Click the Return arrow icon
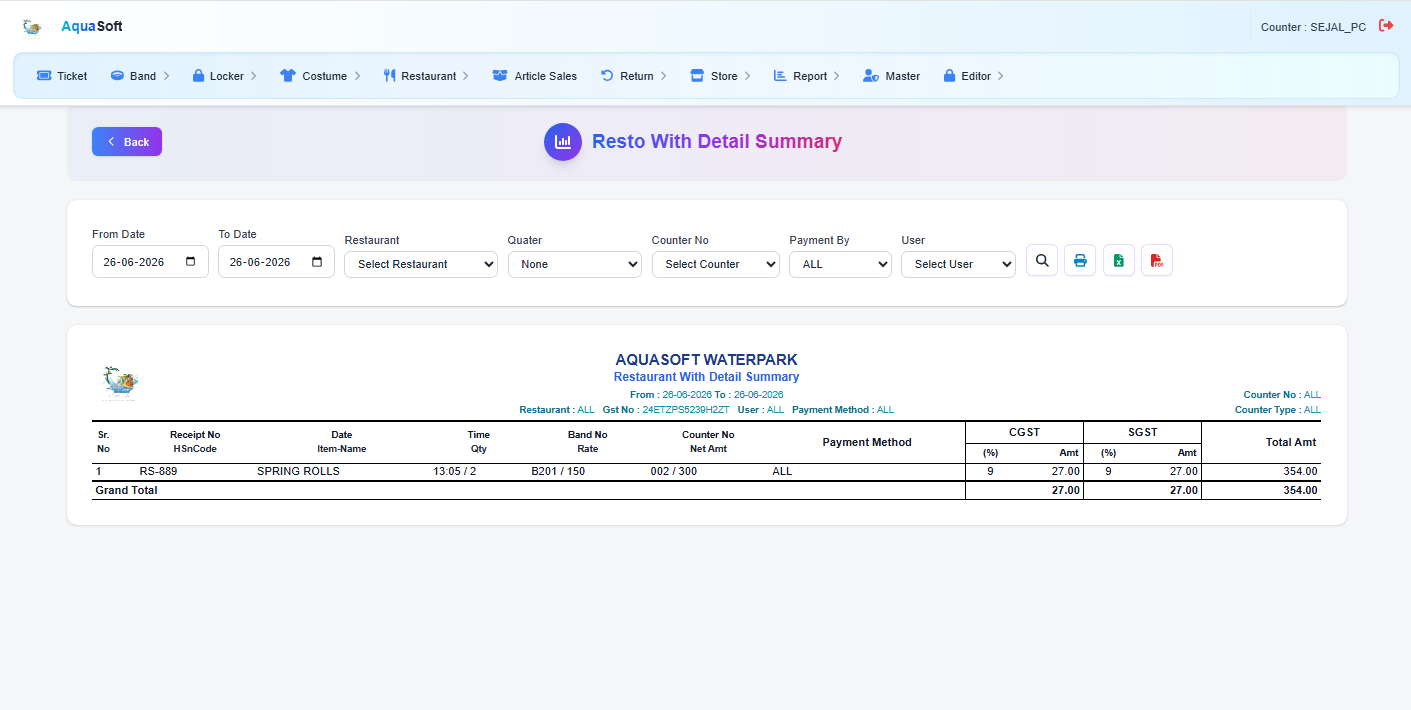1411x710 pixels. click(607, 76)
